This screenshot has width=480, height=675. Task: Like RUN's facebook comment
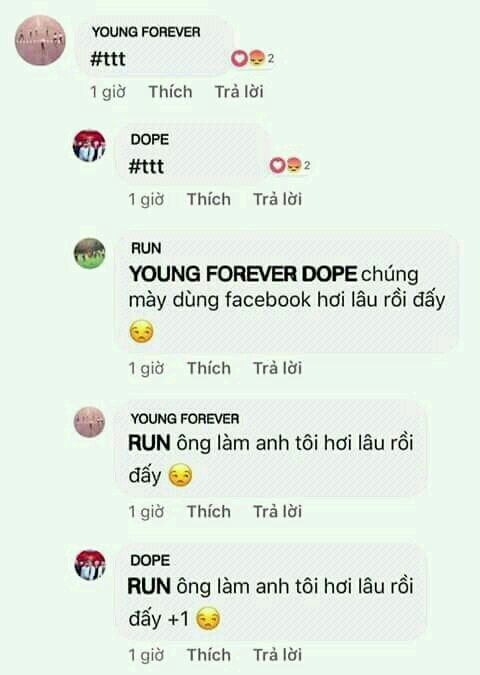[x=209, y=368]
